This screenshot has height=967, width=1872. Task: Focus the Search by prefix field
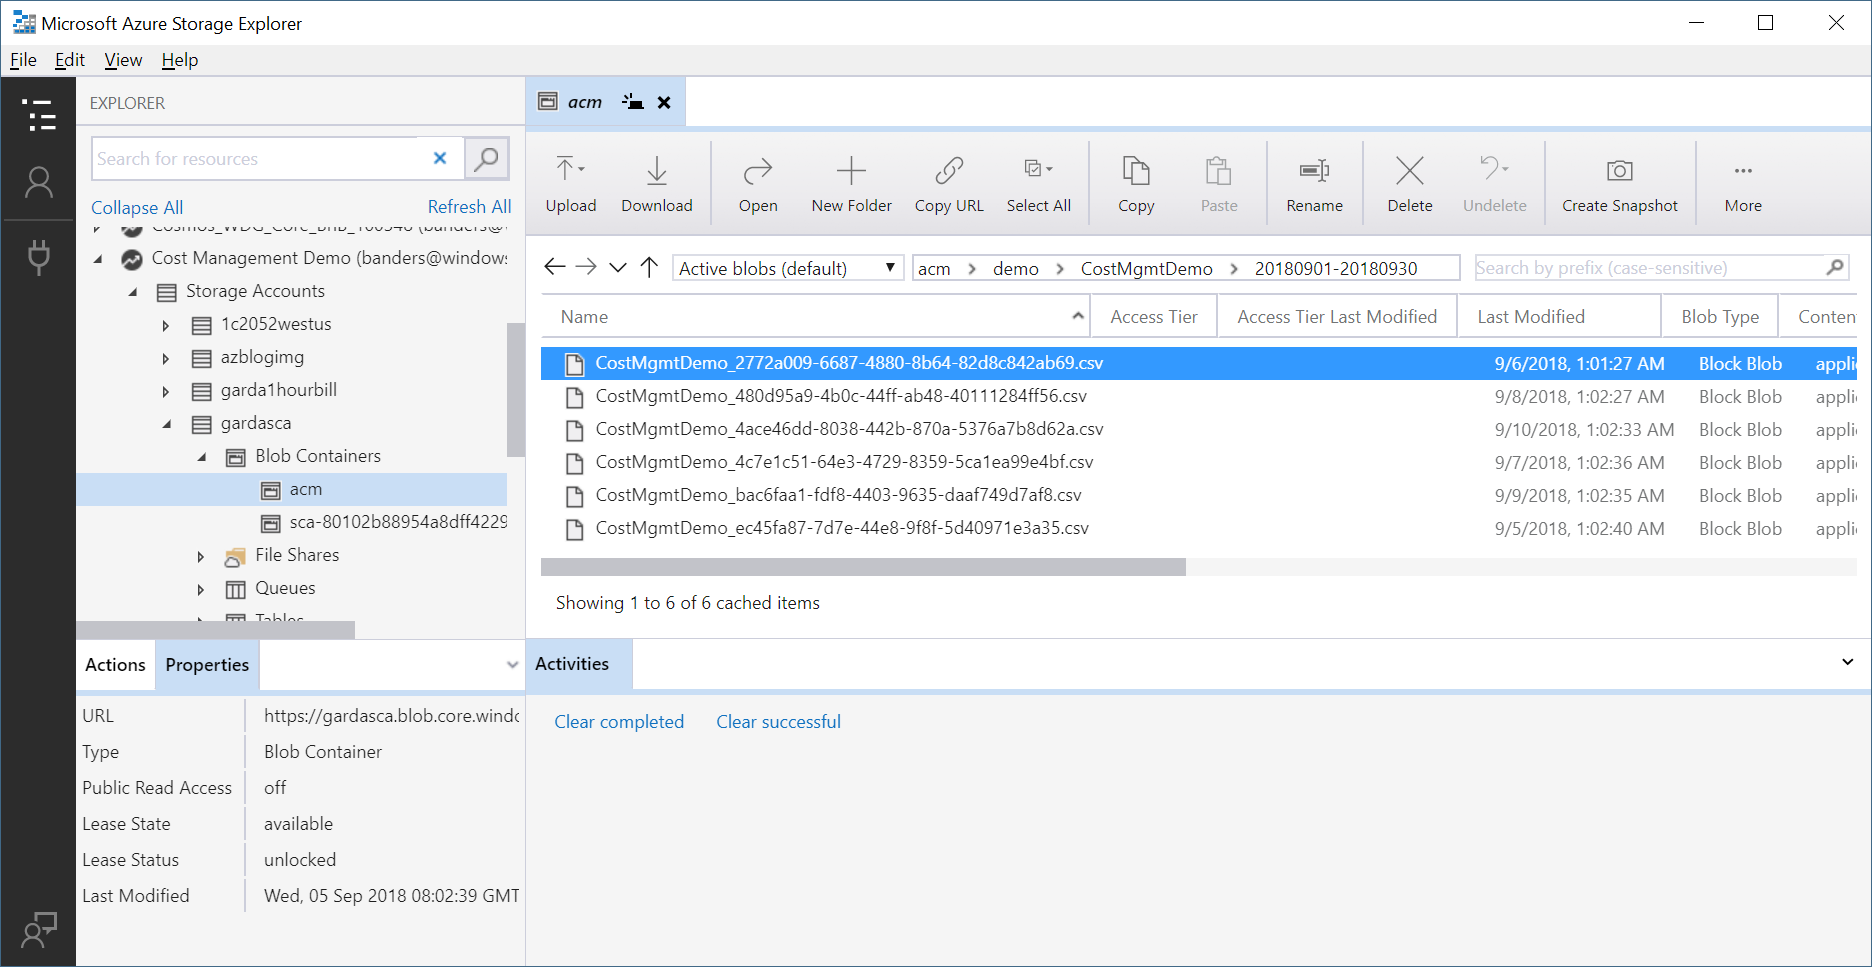tap(1648, 268)
